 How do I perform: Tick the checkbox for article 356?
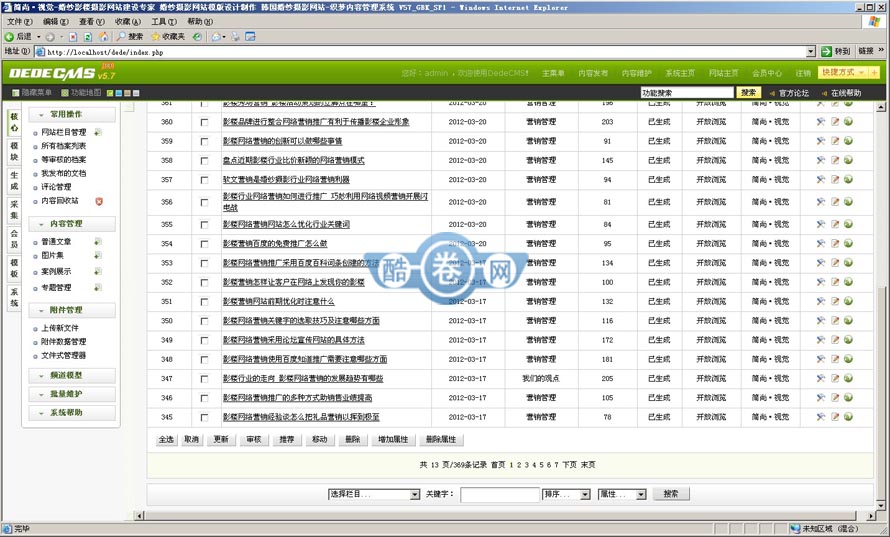[x=204, y=202]
